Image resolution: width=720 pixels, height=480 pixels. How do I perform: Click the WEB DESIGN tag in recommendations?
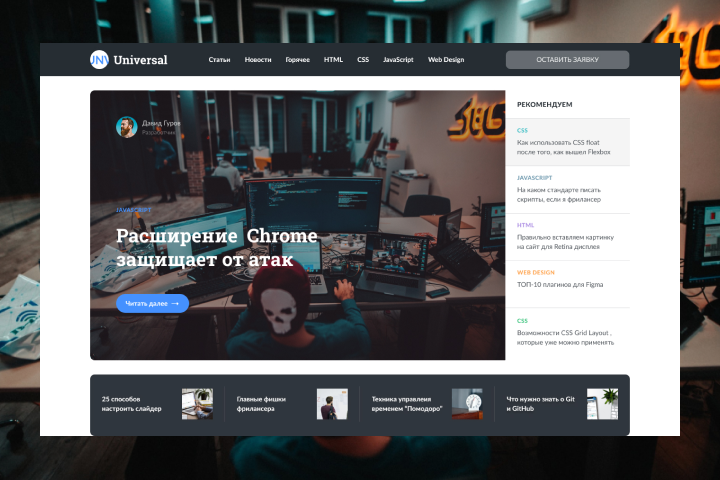point(535,272)
